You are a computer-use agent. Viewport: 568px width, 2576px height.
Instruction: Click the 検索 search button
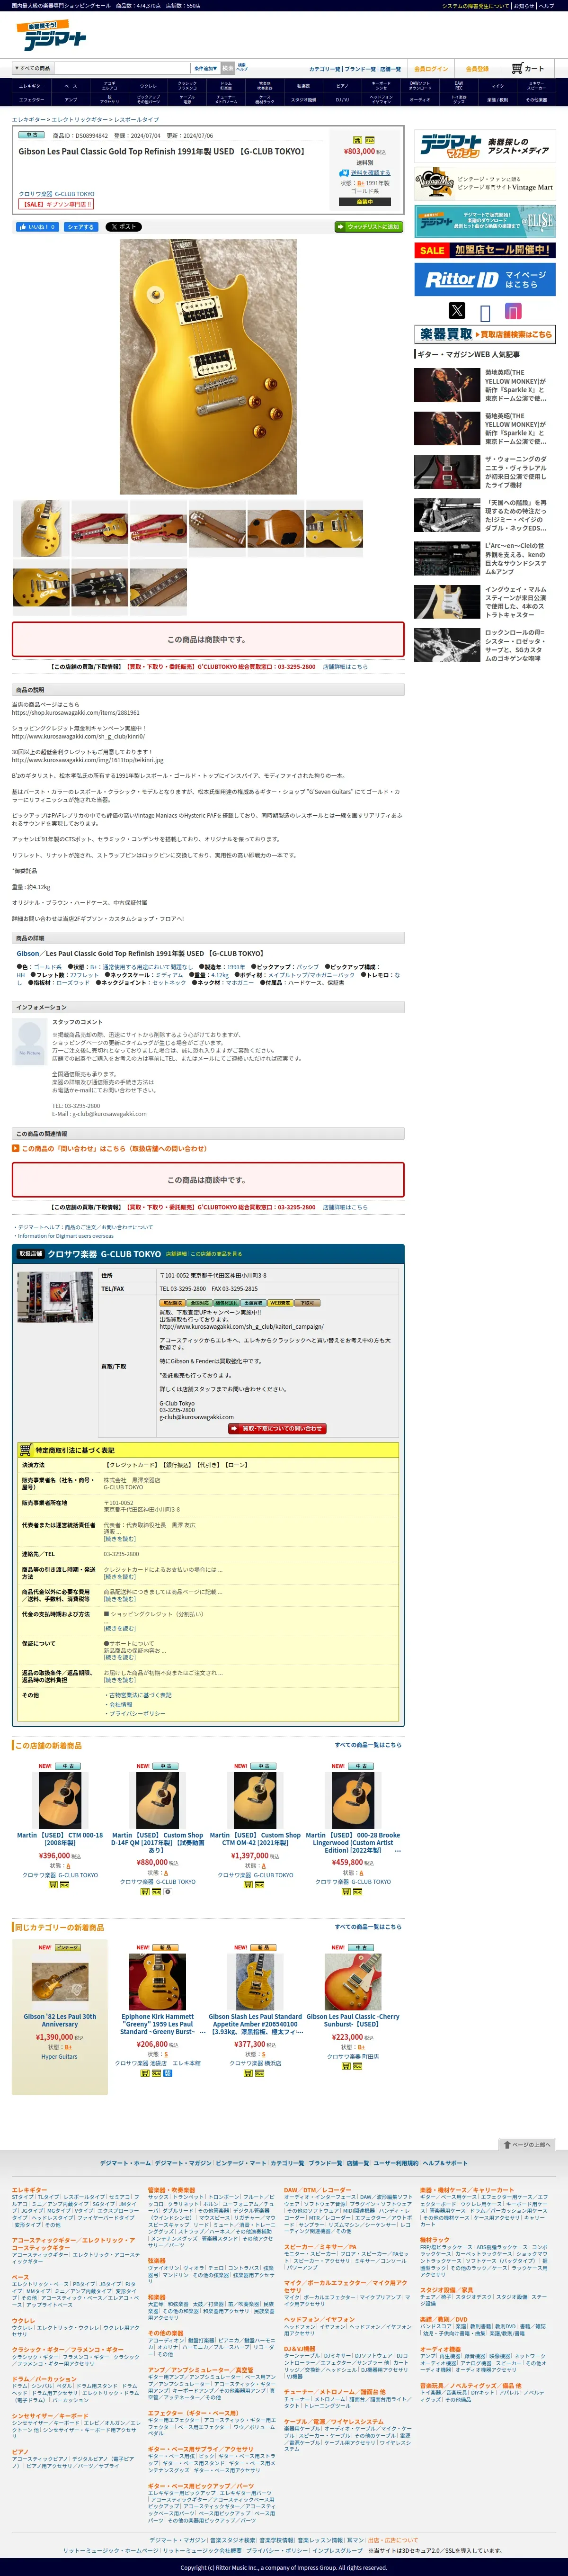click(x=228, y=68)
